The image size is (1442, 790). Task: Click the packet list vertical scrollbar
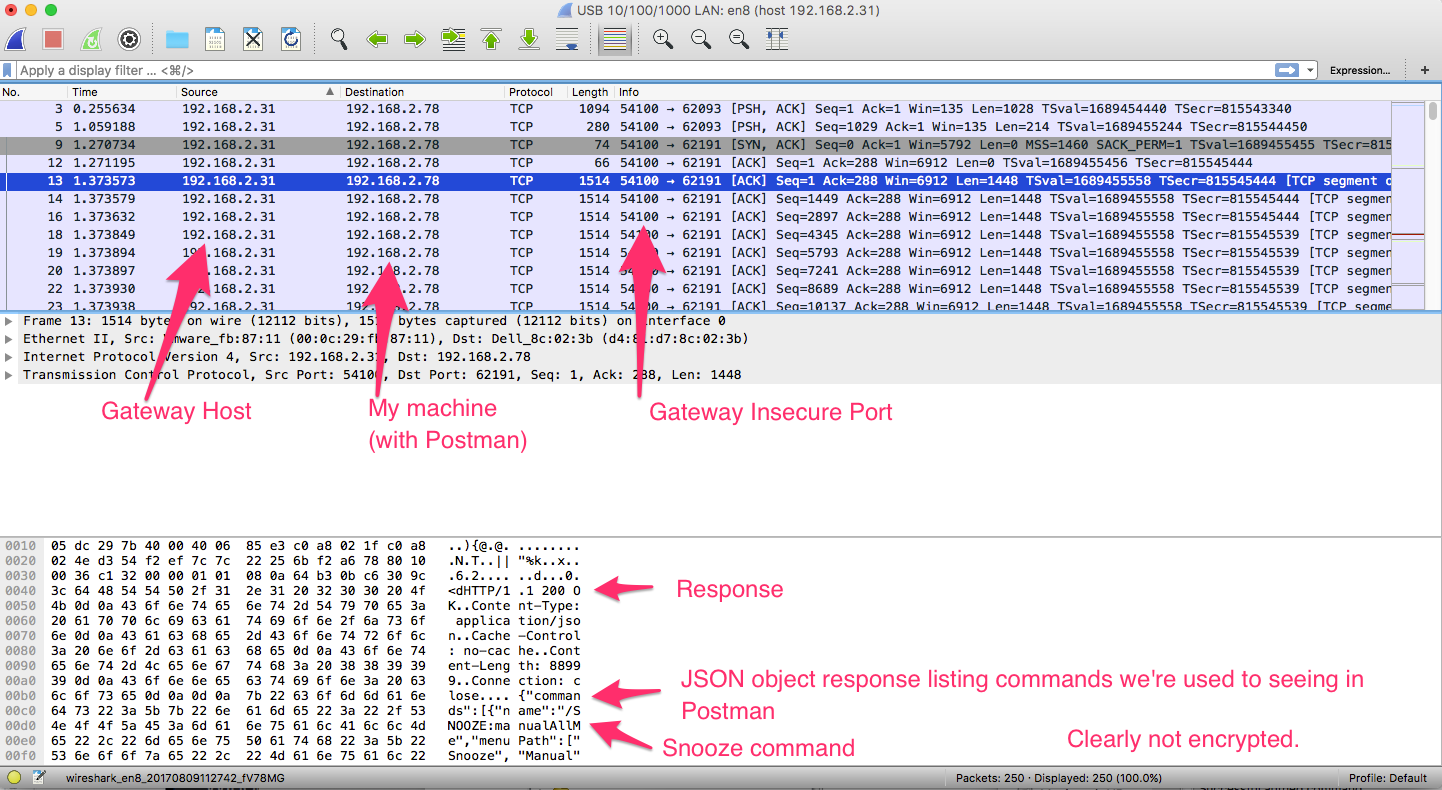1433,200
